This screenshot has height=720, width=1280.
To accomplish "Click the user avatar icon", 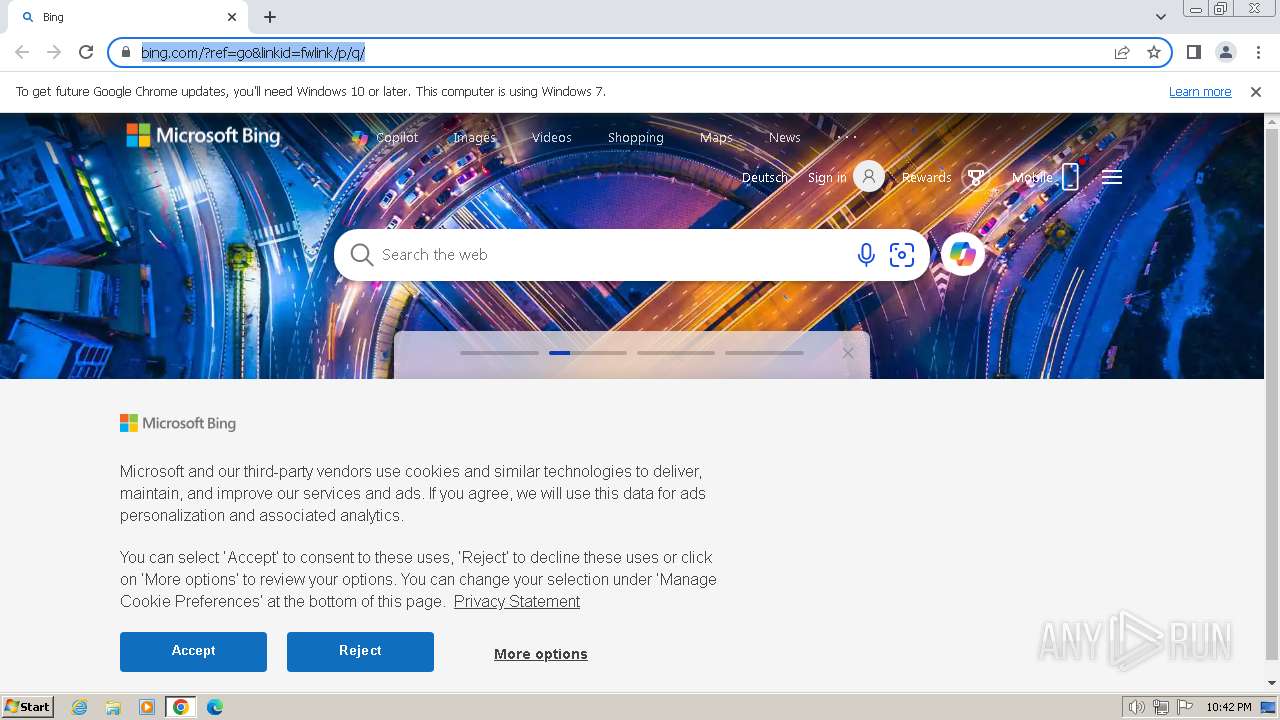I will tap(869, 177).
